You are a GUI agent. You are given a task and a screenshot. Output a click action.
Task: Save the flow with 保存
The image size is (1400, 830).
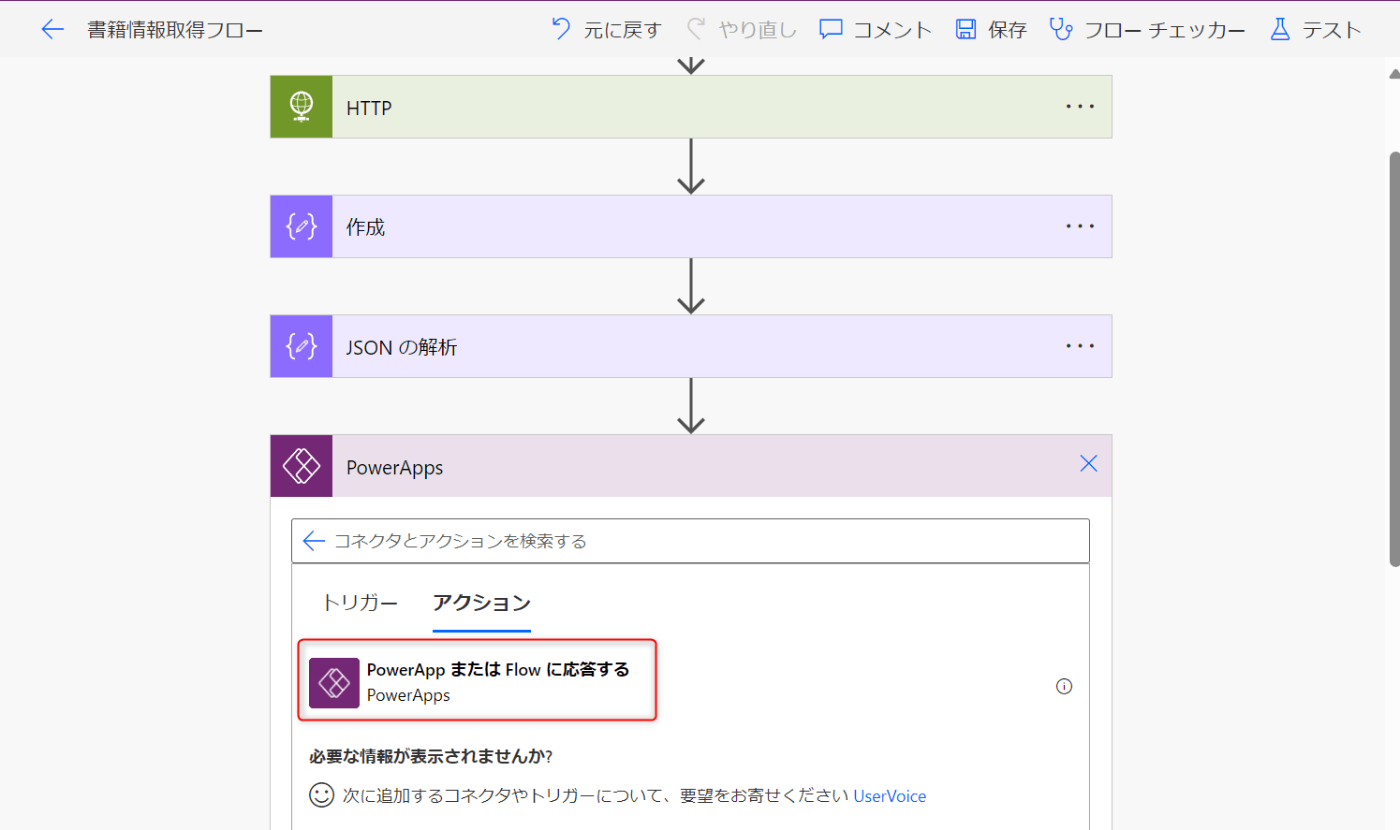pos(990,29)
